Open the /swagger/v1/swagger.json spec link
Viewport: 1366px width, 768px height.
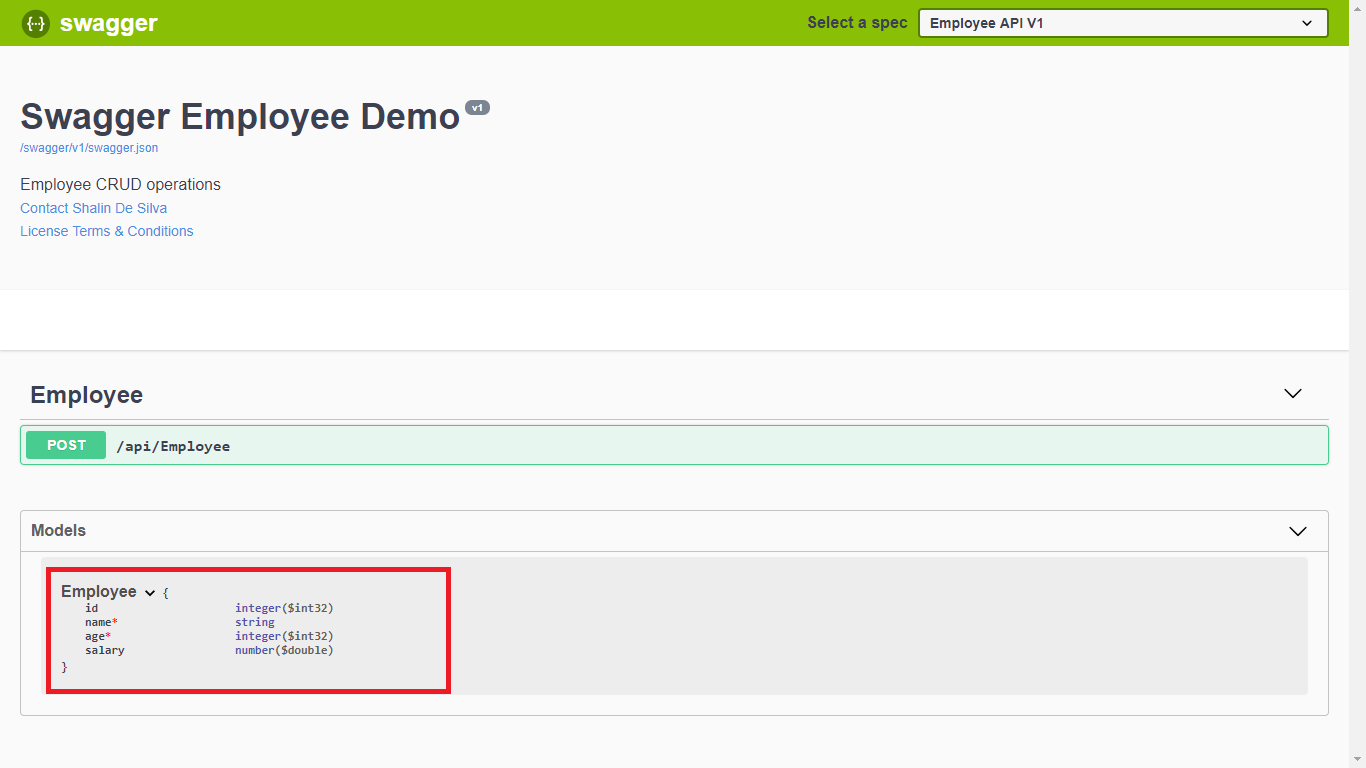88,147
